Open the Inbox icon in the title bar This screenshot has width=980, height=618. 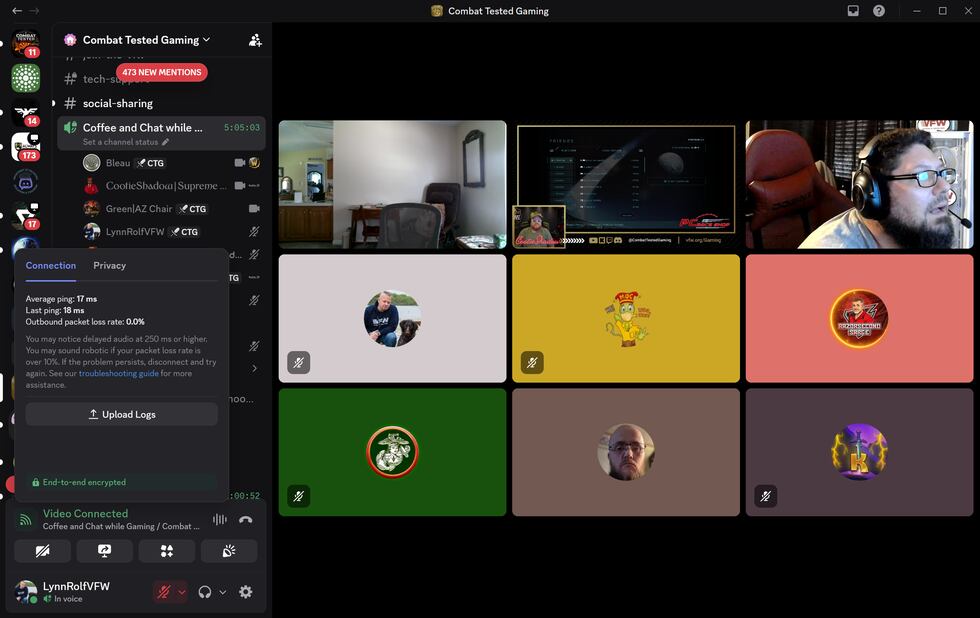(852, 11)
